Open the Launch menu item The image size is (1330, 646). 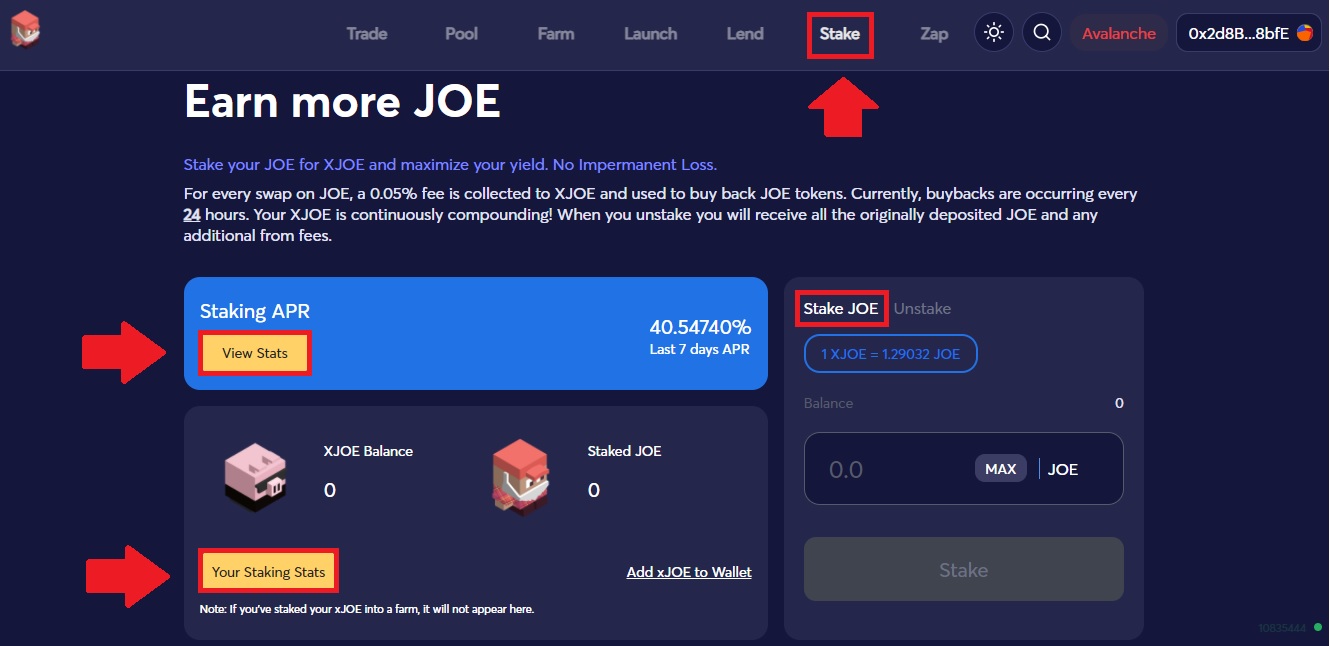[x=651, y=34]
